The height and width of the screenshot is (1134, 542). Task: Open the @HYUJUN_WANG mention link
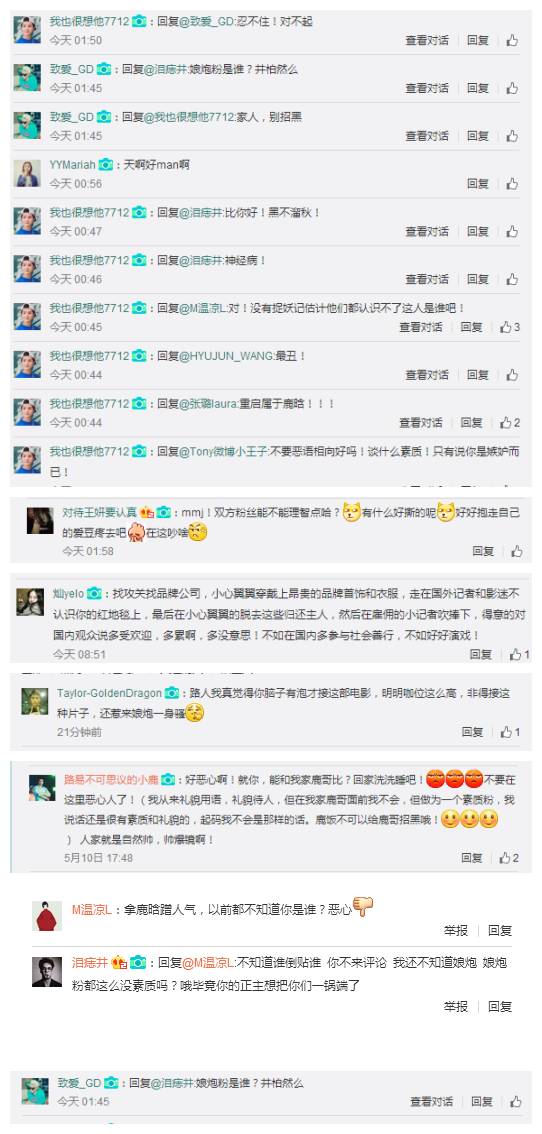click(x=222, y=356)
